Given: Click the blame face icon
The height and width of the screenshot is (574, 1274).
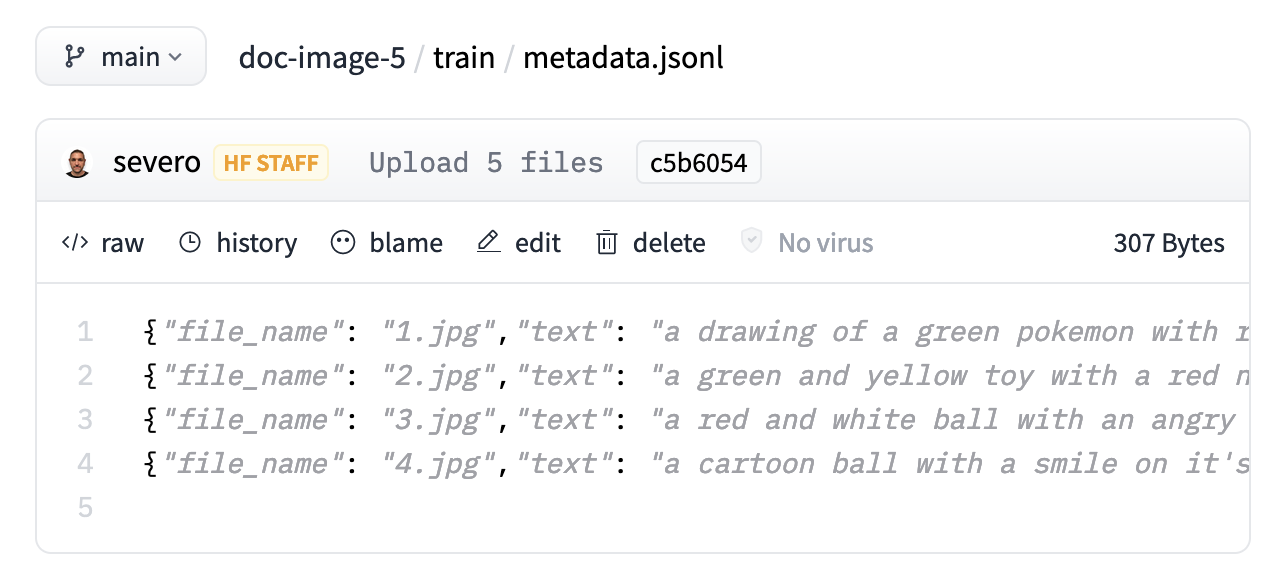Looking at the screenshot, I should coord(343,243).
